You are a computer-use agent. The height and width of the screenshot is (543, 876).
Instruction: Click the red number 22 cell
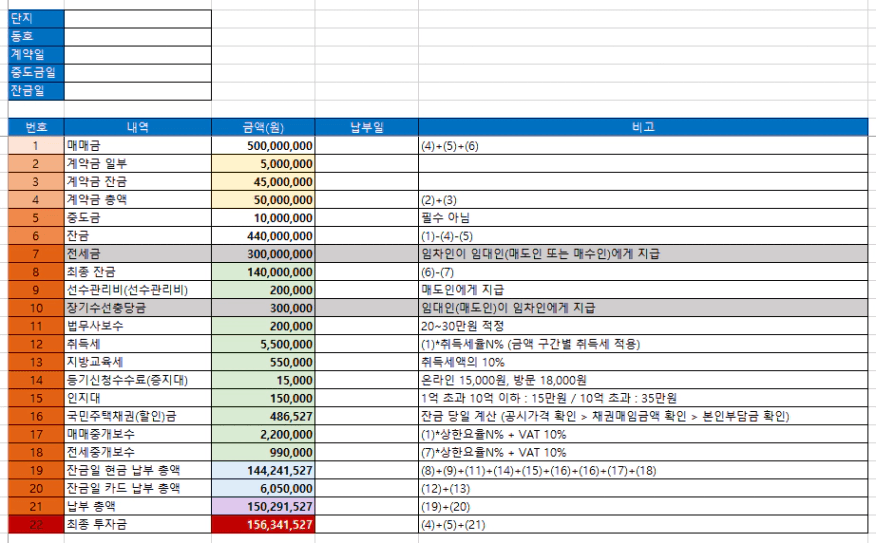coord(35,524)
